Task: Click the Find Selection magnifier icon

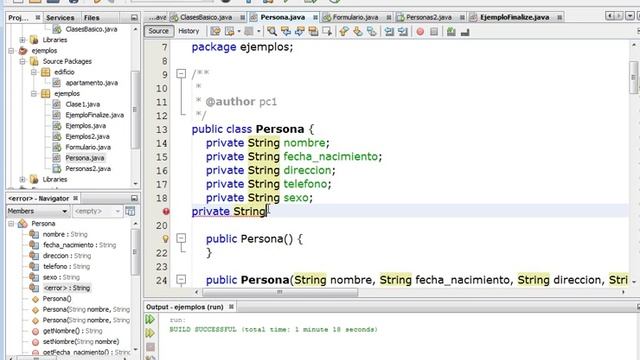Action: pos(272,31)
